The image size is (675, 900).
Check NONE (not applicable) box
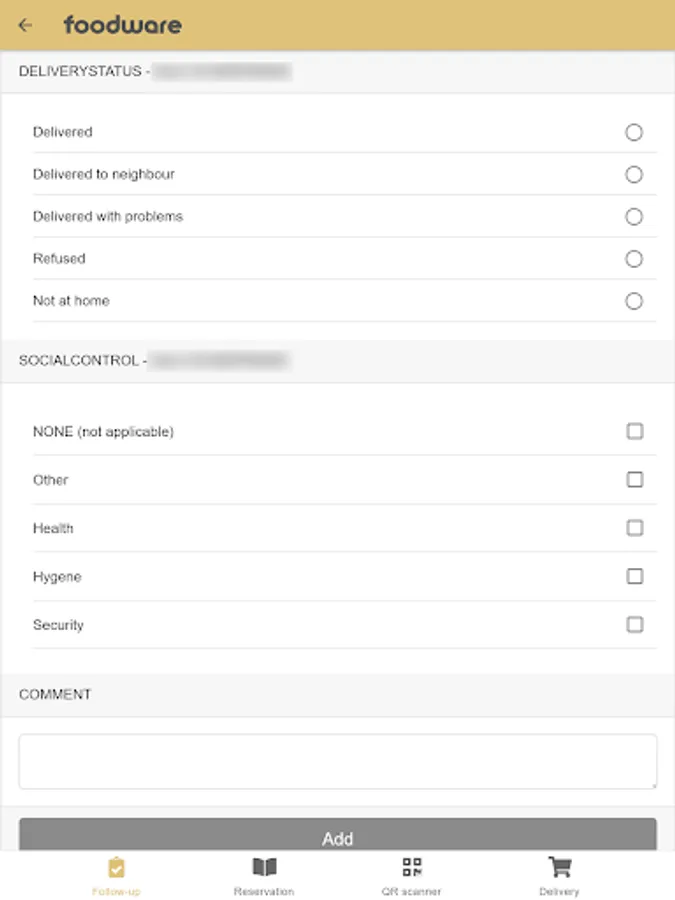point(634,432)
